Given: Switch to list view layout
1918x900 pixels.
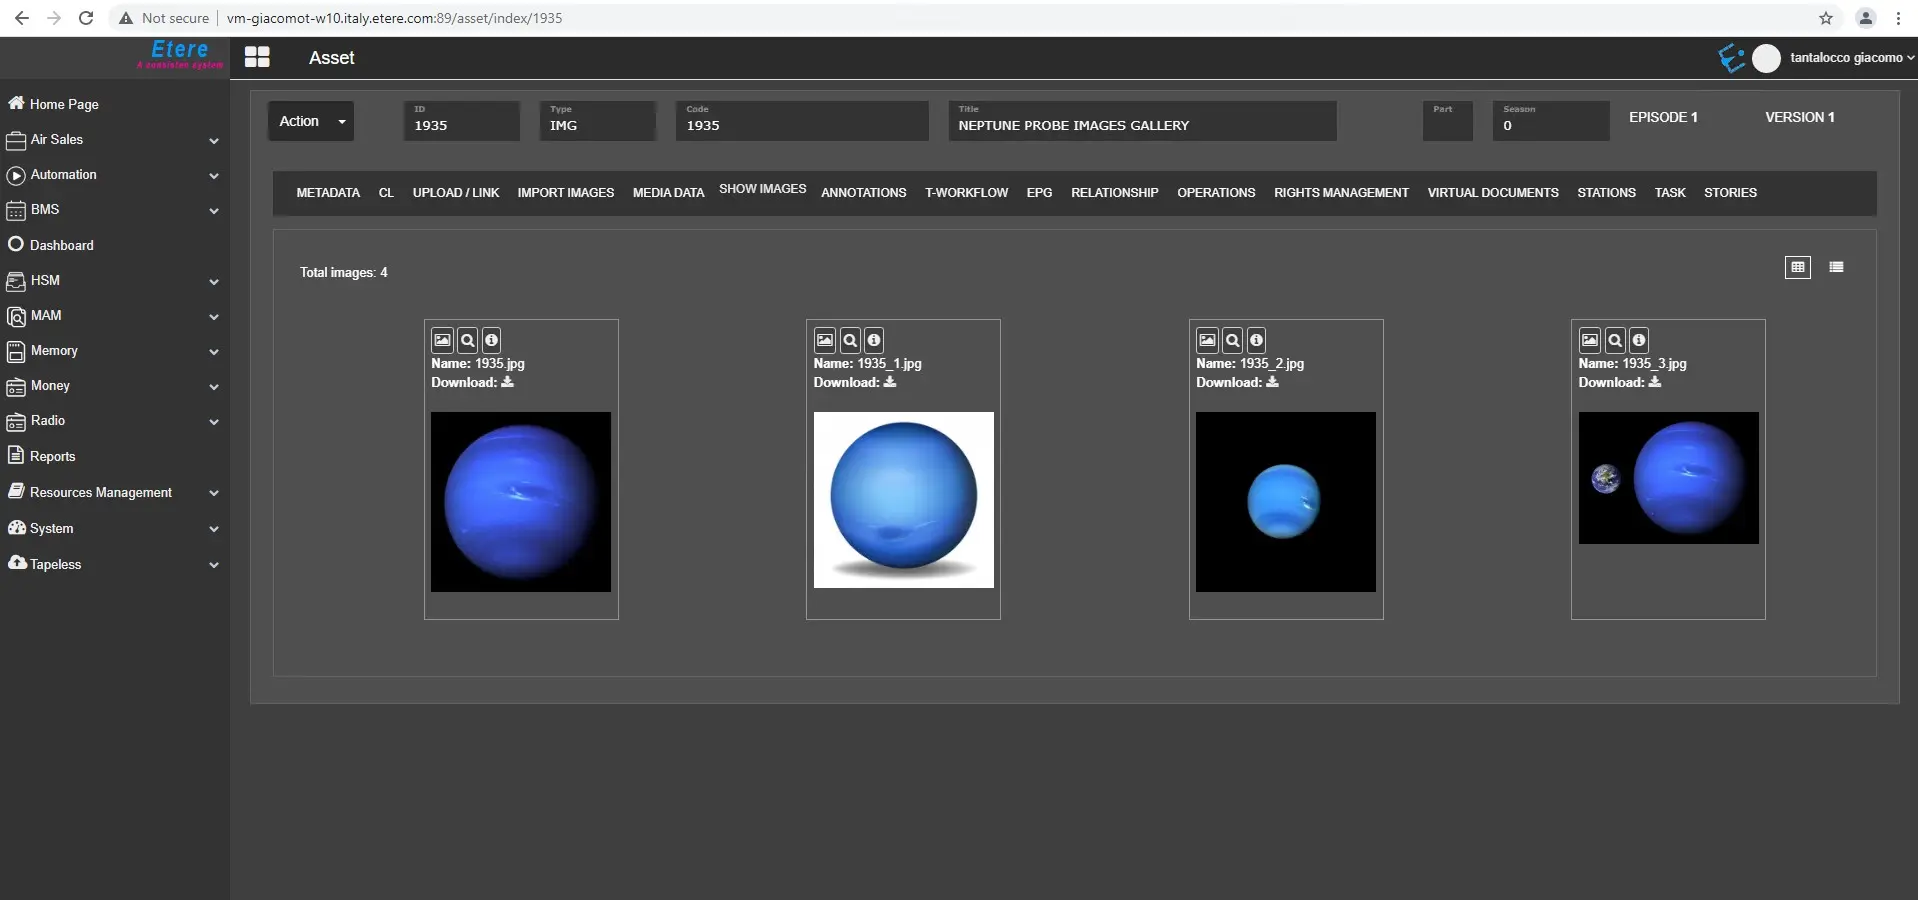Looking at the screenshot, I should tap(1836, 267).
